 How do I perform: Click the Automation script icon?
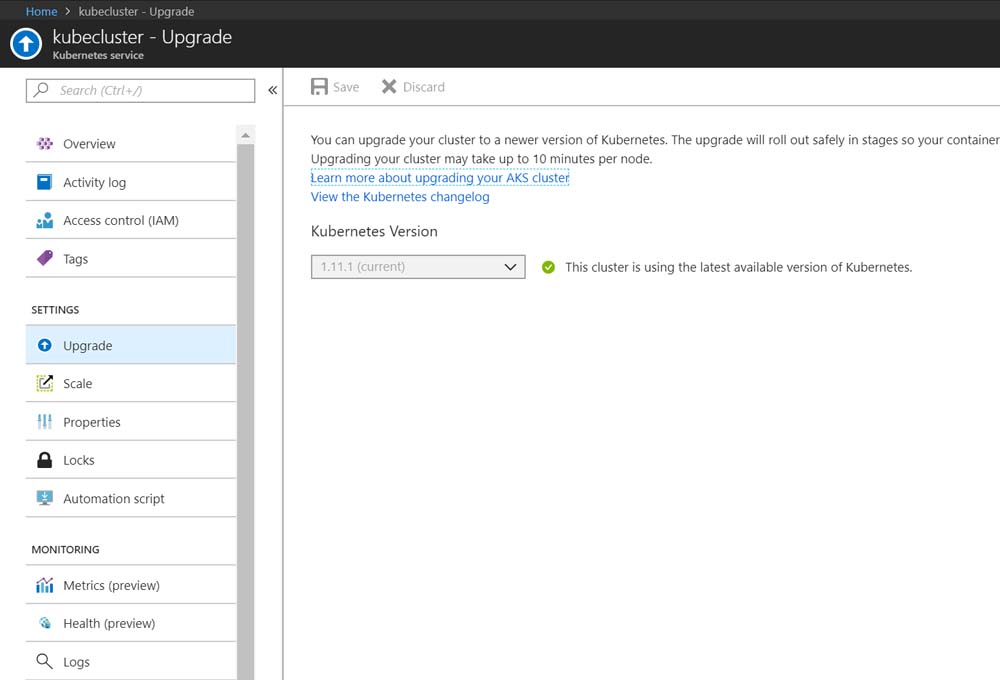[45, 499]
